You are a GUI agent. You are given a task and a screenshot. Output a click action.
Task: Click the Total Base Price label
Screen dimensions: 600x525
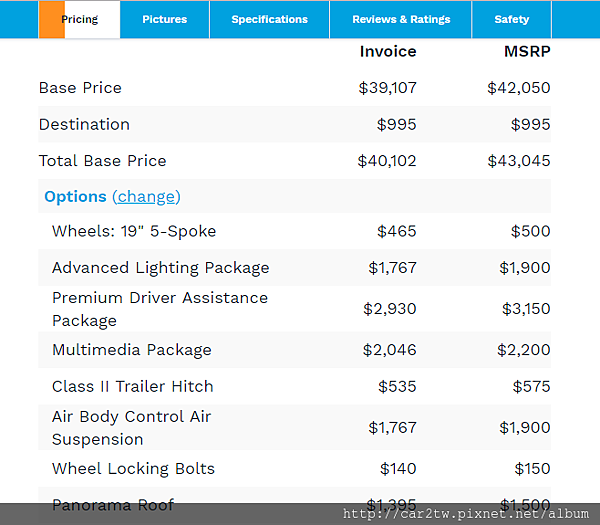pos(102,161)
